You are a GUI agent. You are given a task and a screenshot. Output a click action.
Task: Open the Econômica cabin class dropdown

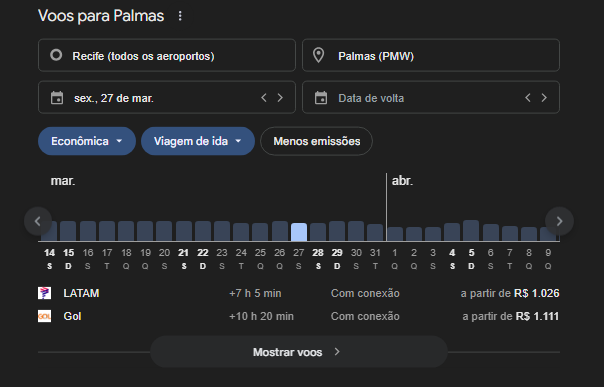click(x=87, y=141)
